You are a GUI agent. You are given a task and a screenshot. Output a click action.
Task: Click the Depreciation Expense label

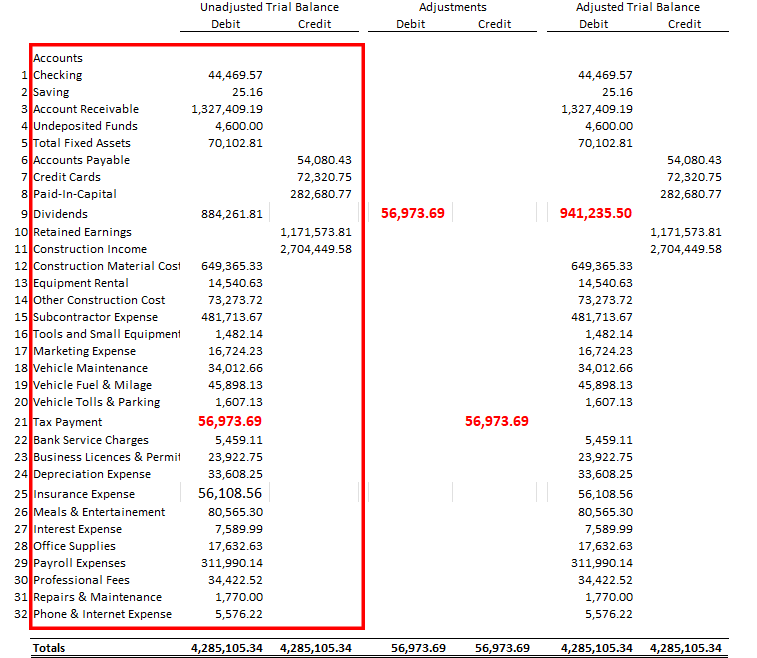[92, 474]
